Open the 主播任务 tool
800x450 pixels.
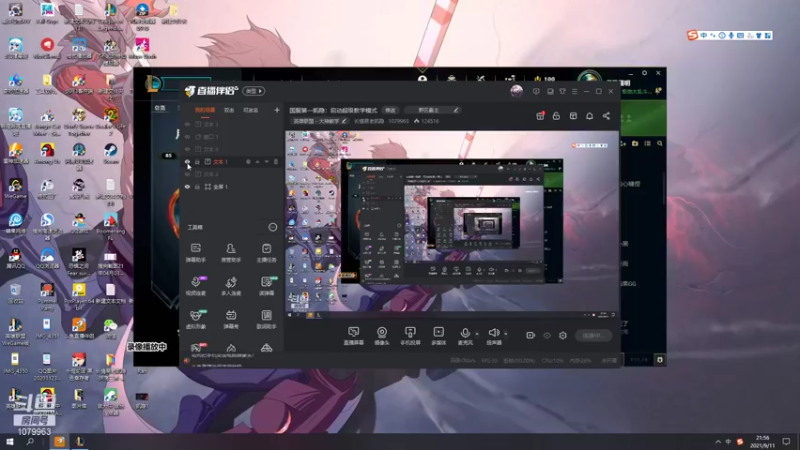pos(266,253)
